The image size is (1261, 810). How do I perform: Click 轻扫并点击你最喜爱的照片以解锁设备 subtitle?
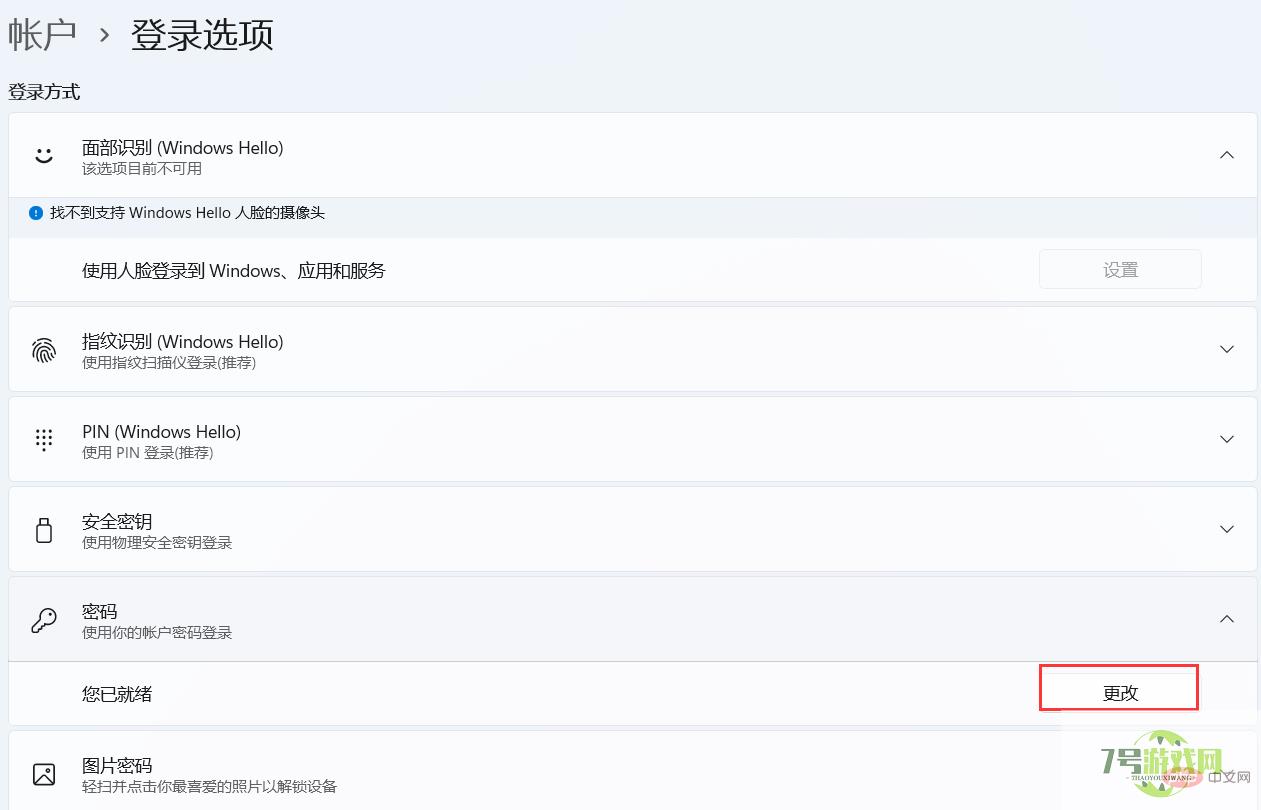click(210, 787)
